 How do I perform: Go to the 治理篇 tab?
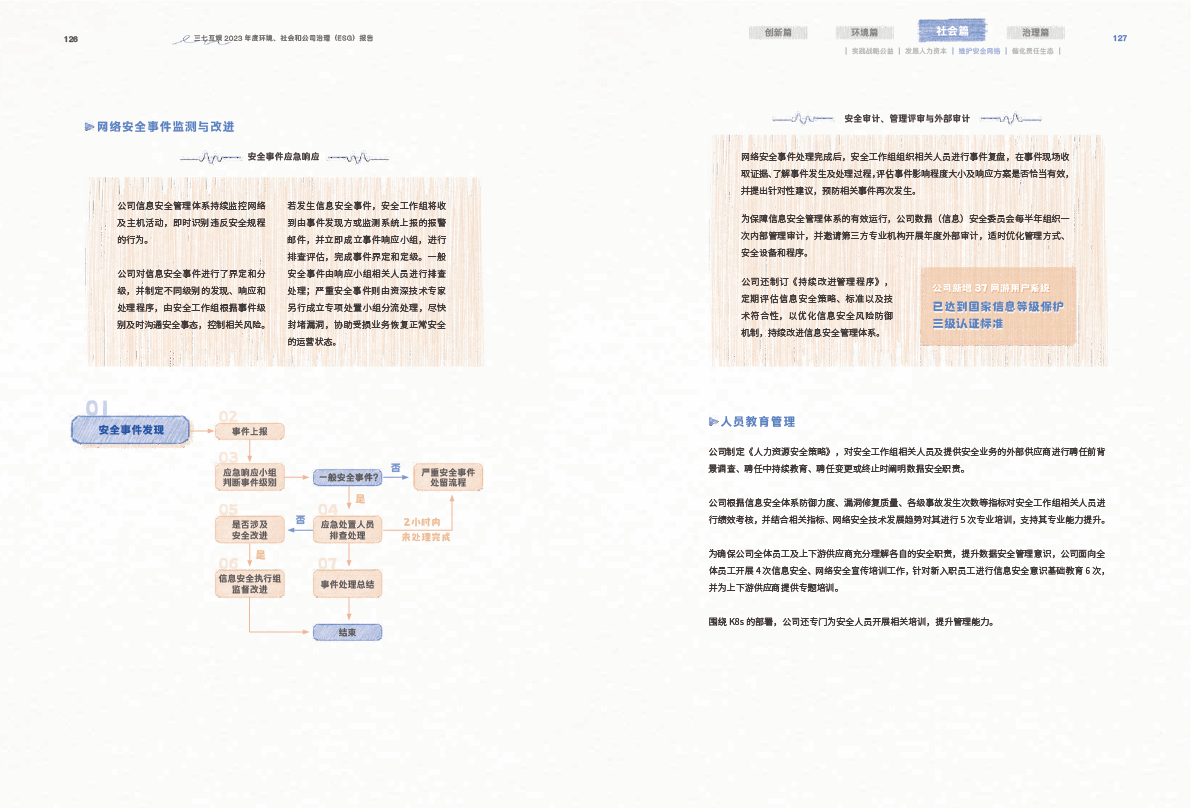click(x=1034, y=32)
